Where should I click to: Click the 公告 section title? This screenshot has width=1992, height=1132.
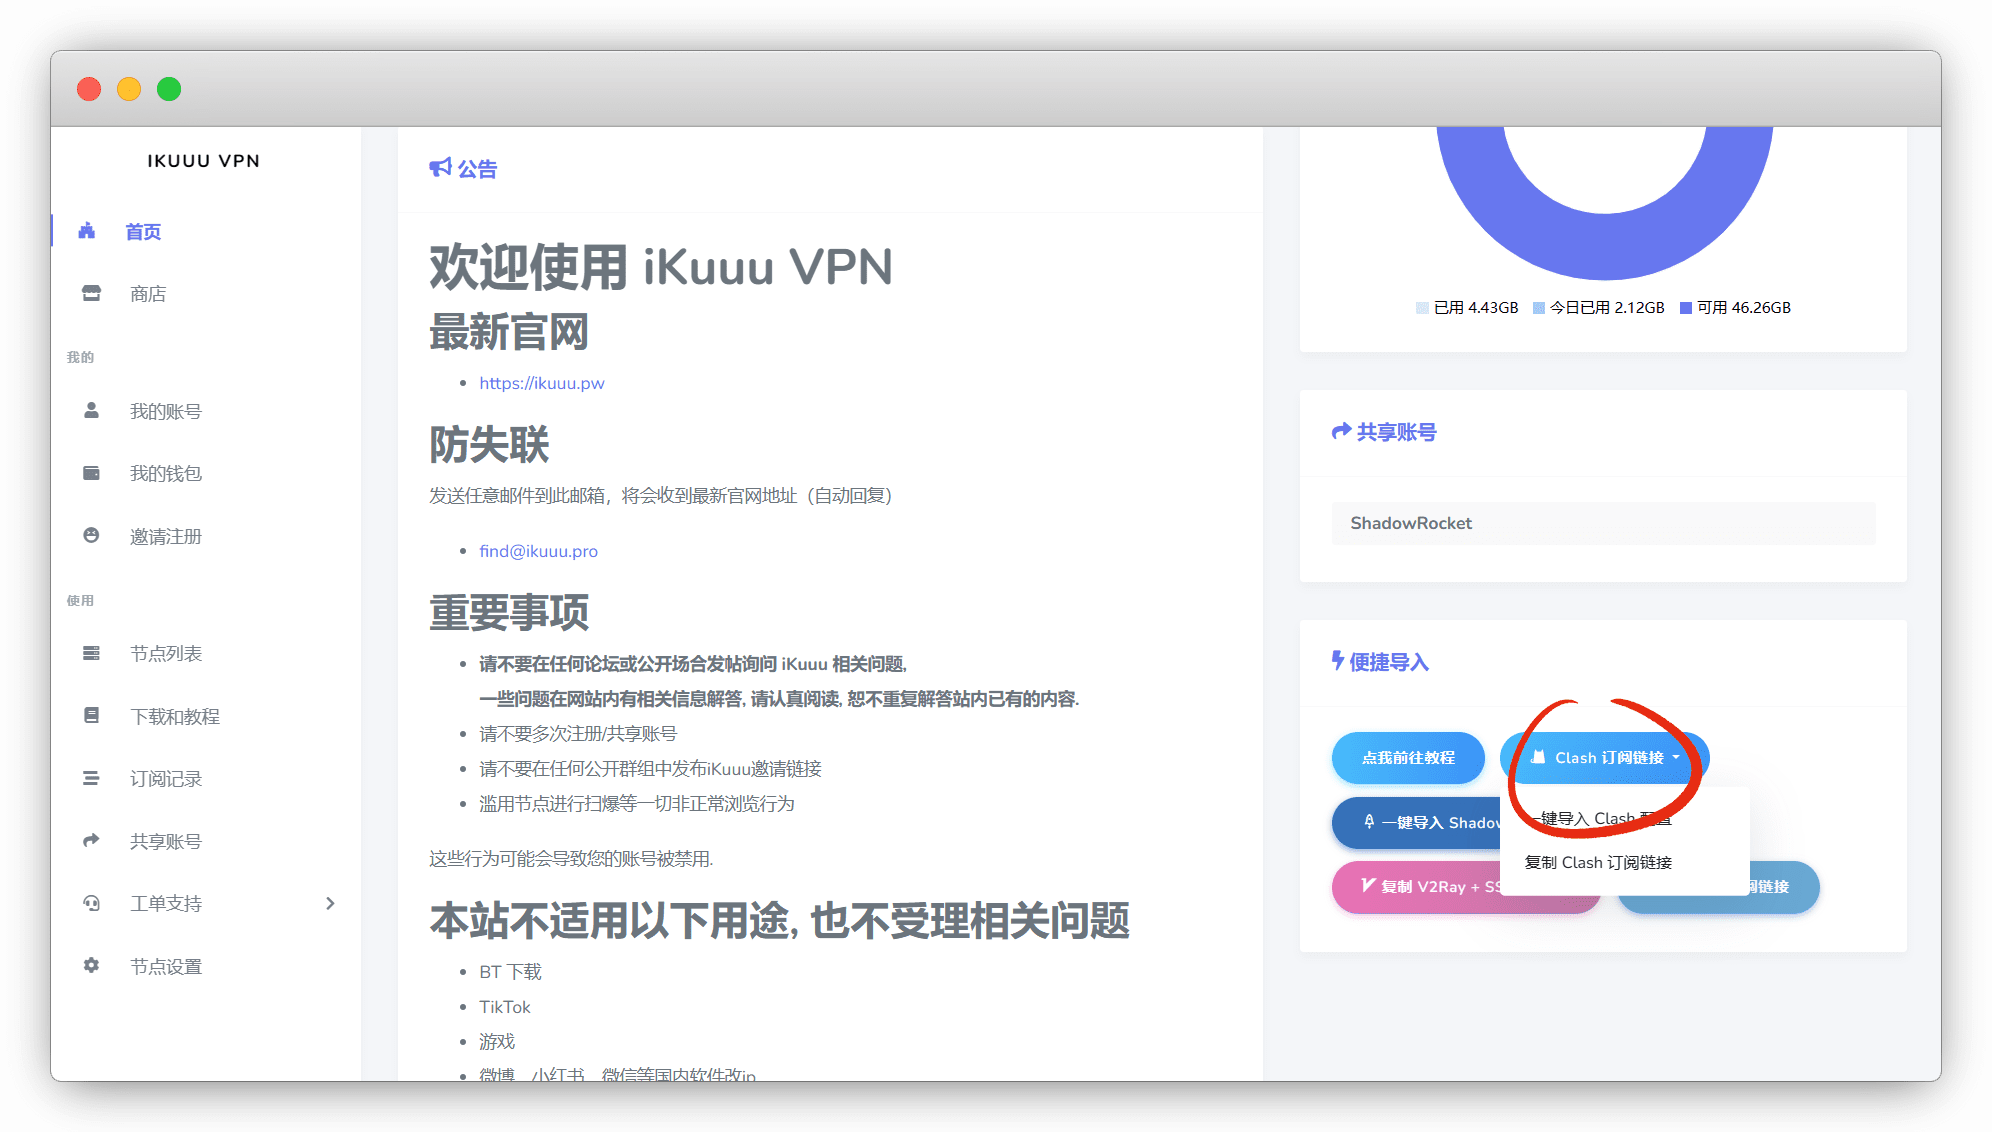click(477, 169)
